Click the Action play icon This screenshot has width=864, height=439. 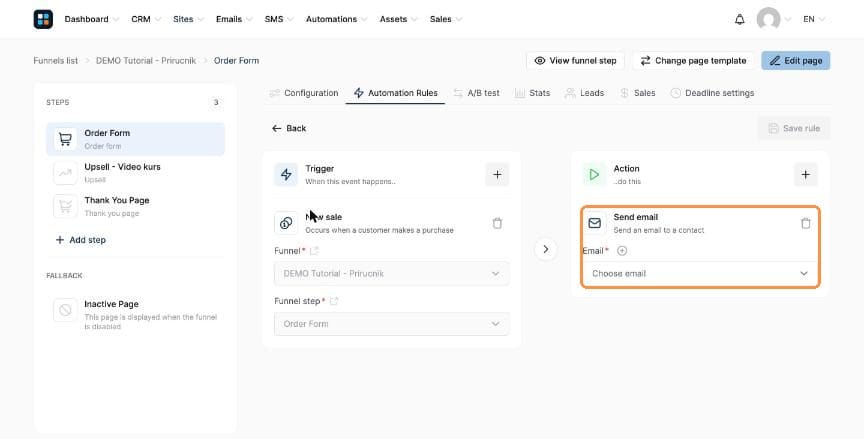(x=594, y=175)
